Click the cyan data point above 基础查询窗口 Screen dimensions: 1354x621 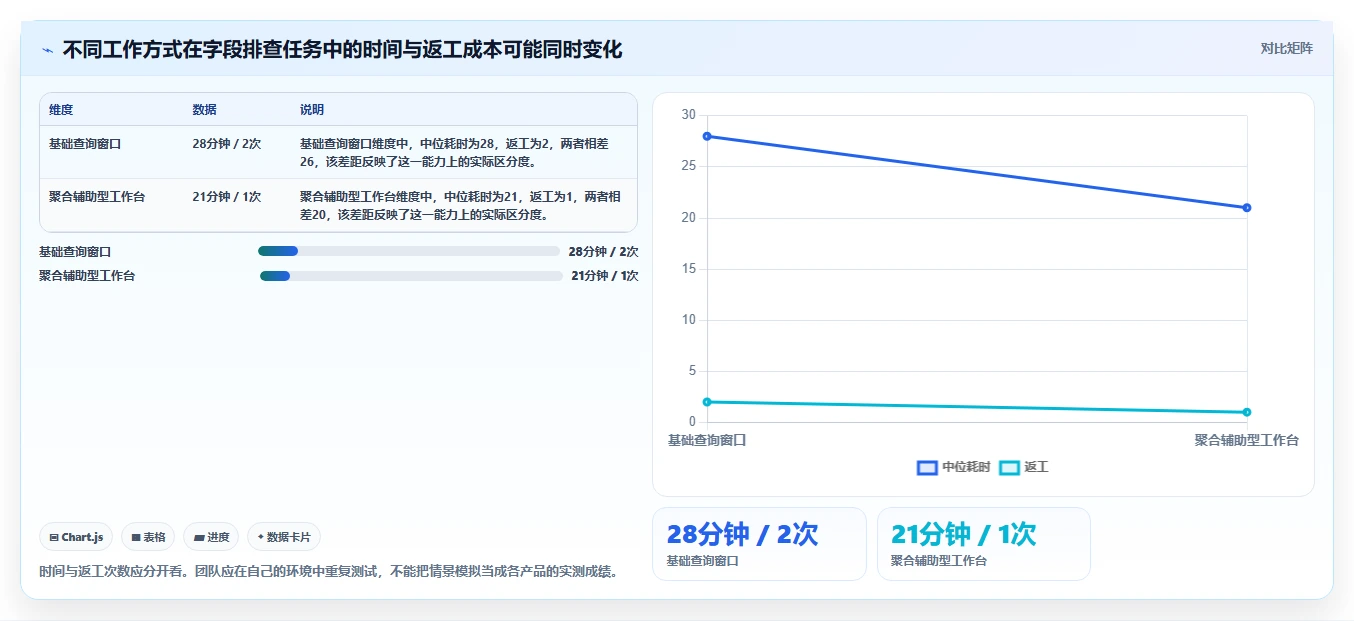coord(707,402)
